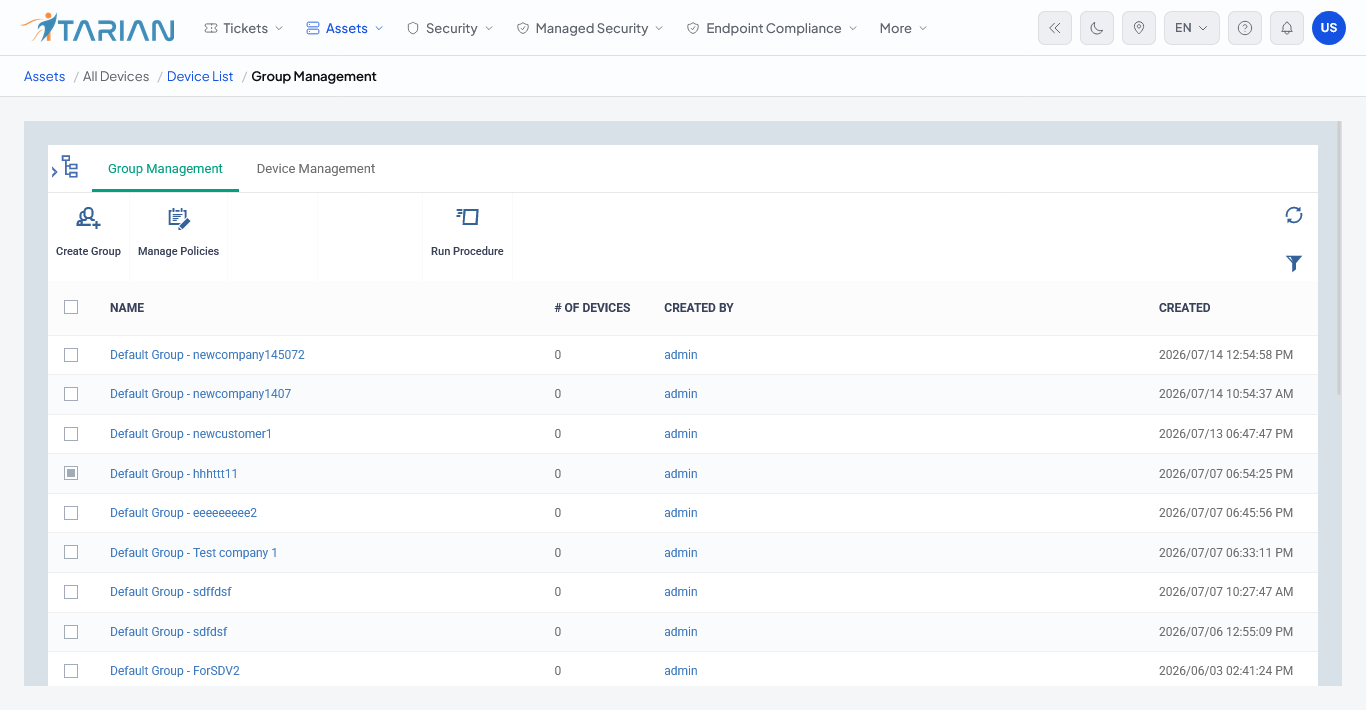Open Default Group - Test company 1 link

point(194,553)
